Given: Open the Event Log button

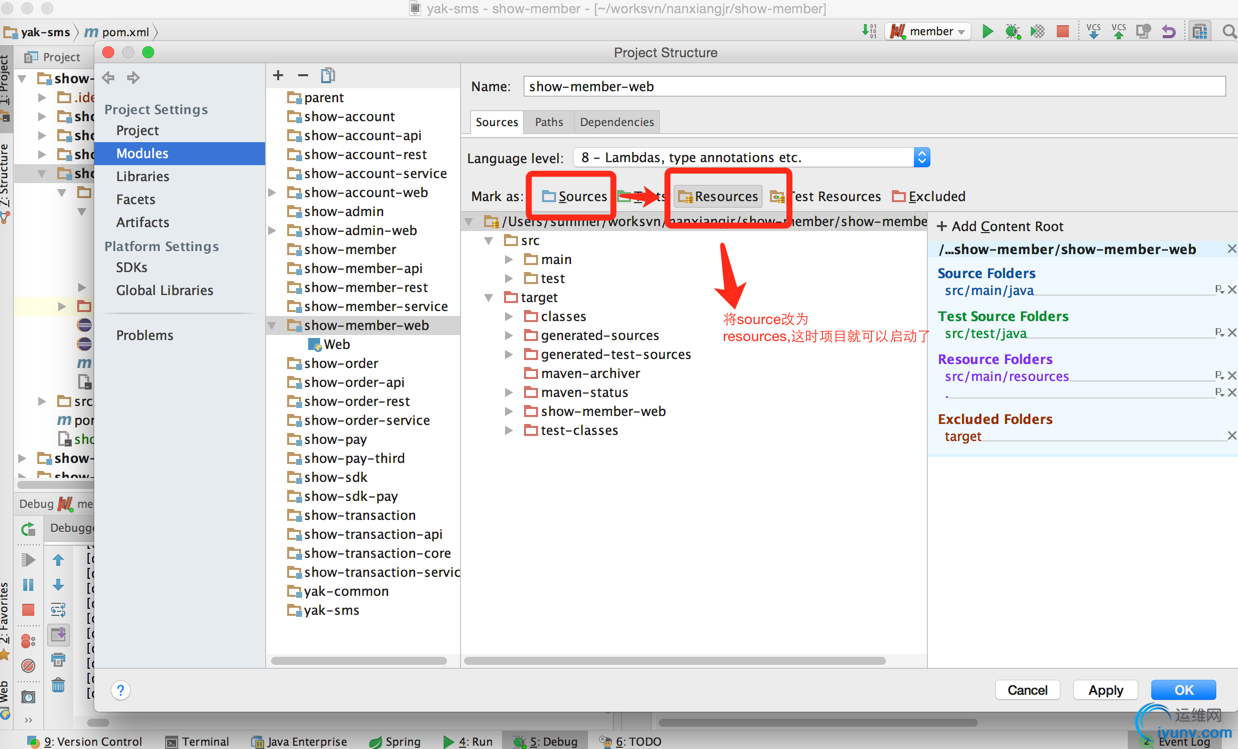Looking at the screenshot, I should [x=1177, y=741].
